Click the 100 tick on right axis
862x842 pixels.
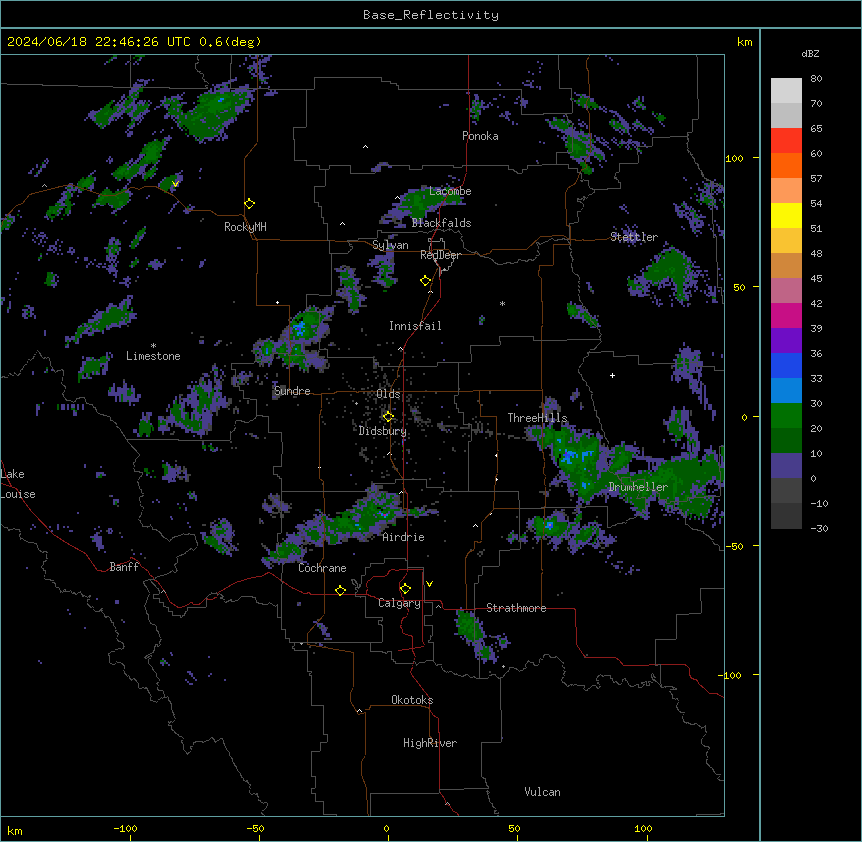[x=734, y=158]
